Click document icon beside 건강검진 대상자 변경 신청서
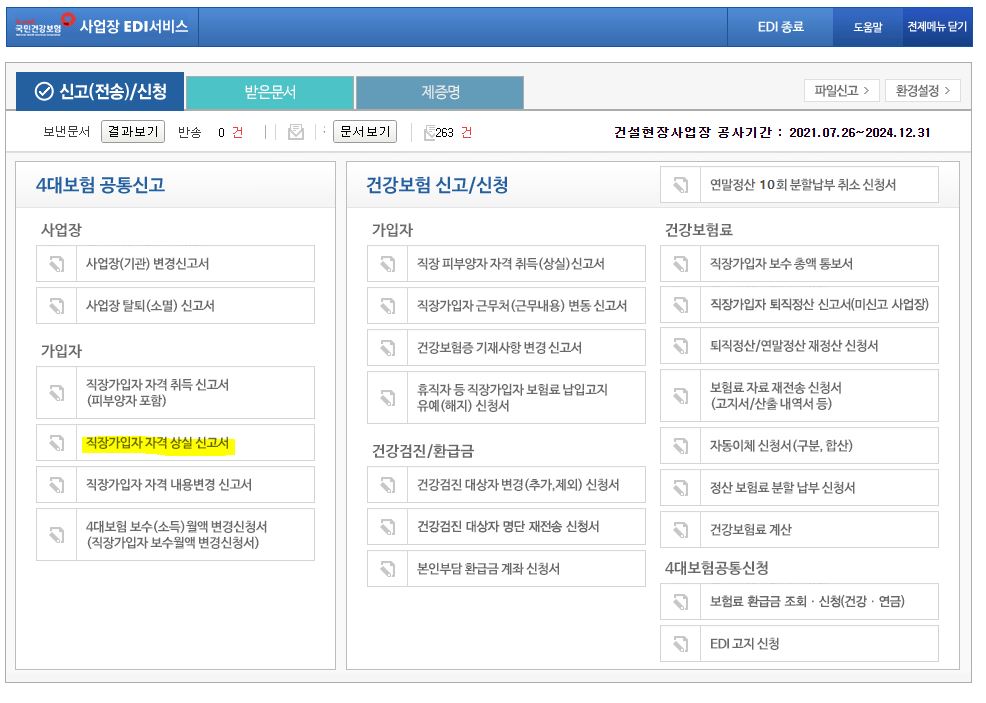Screen dimensions: 986x703 (388, 485)
